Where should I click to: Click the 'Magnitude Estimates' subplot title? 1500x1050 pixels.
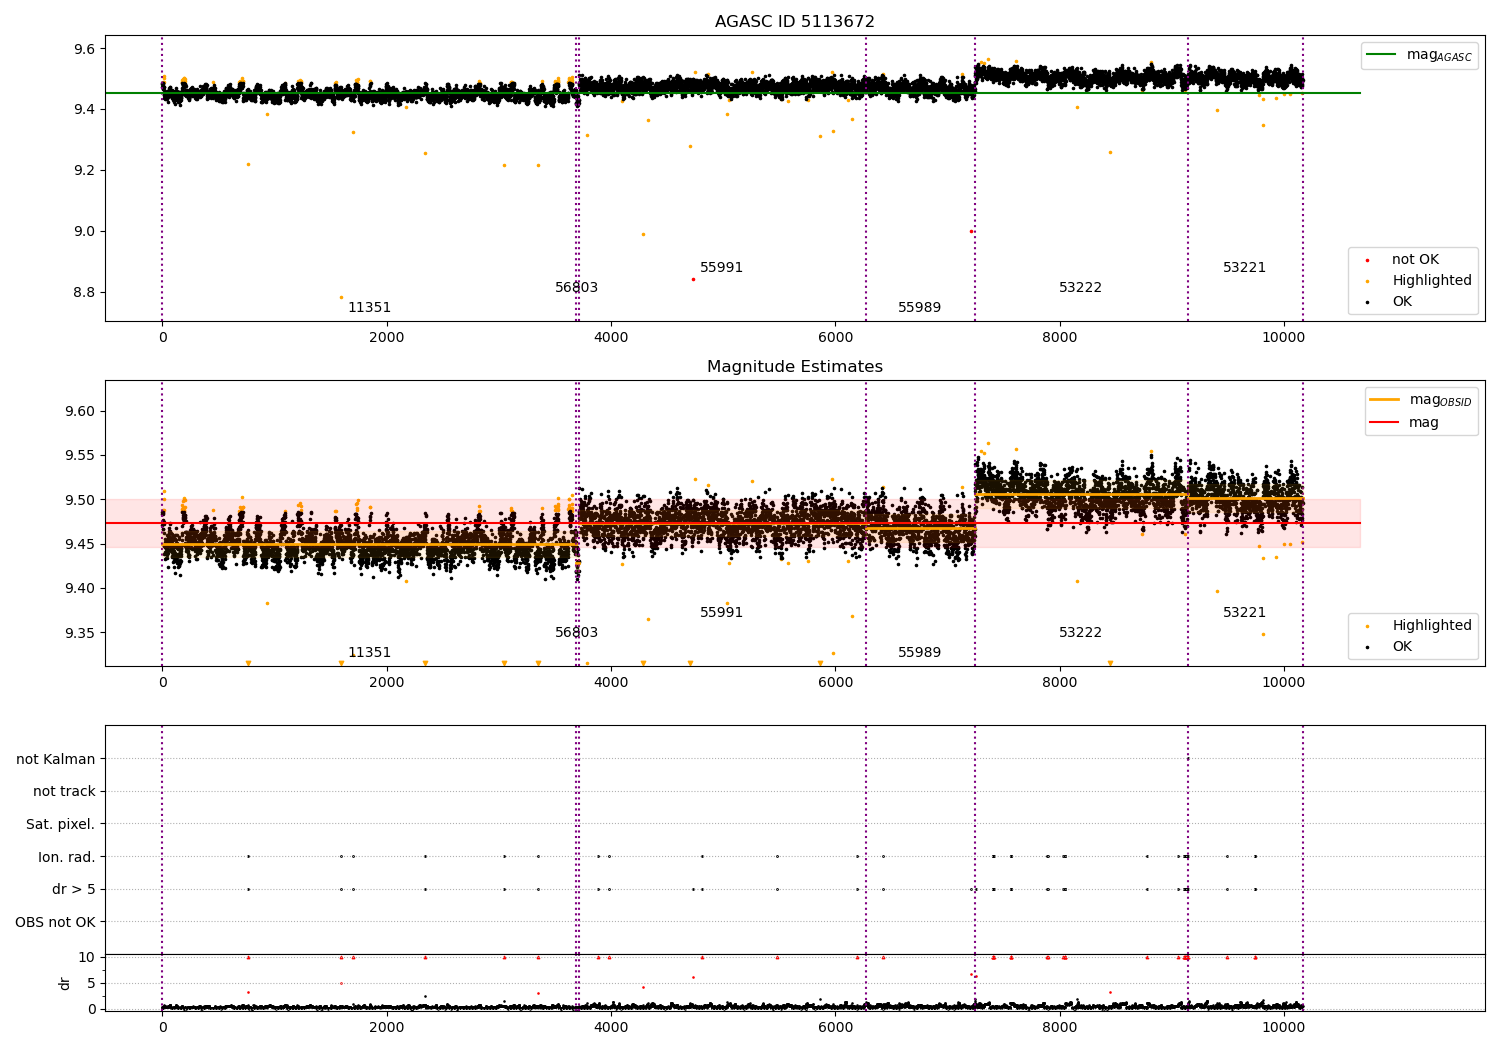click(794, 367)
